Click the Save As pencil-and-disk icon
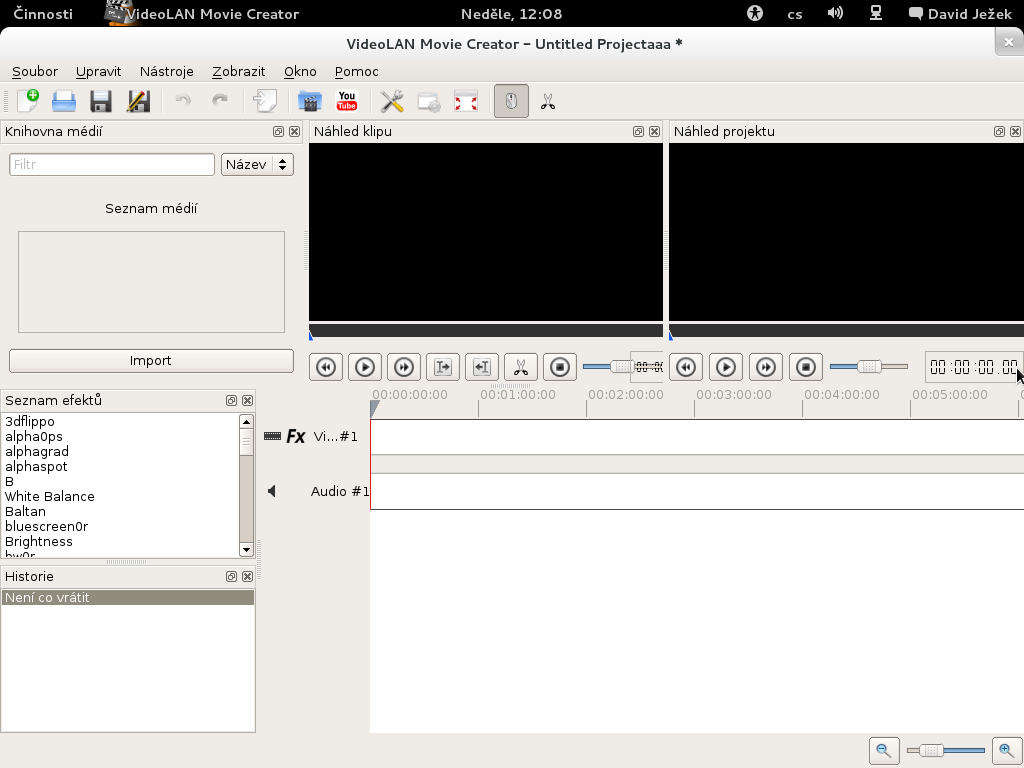 pos(138,101)
